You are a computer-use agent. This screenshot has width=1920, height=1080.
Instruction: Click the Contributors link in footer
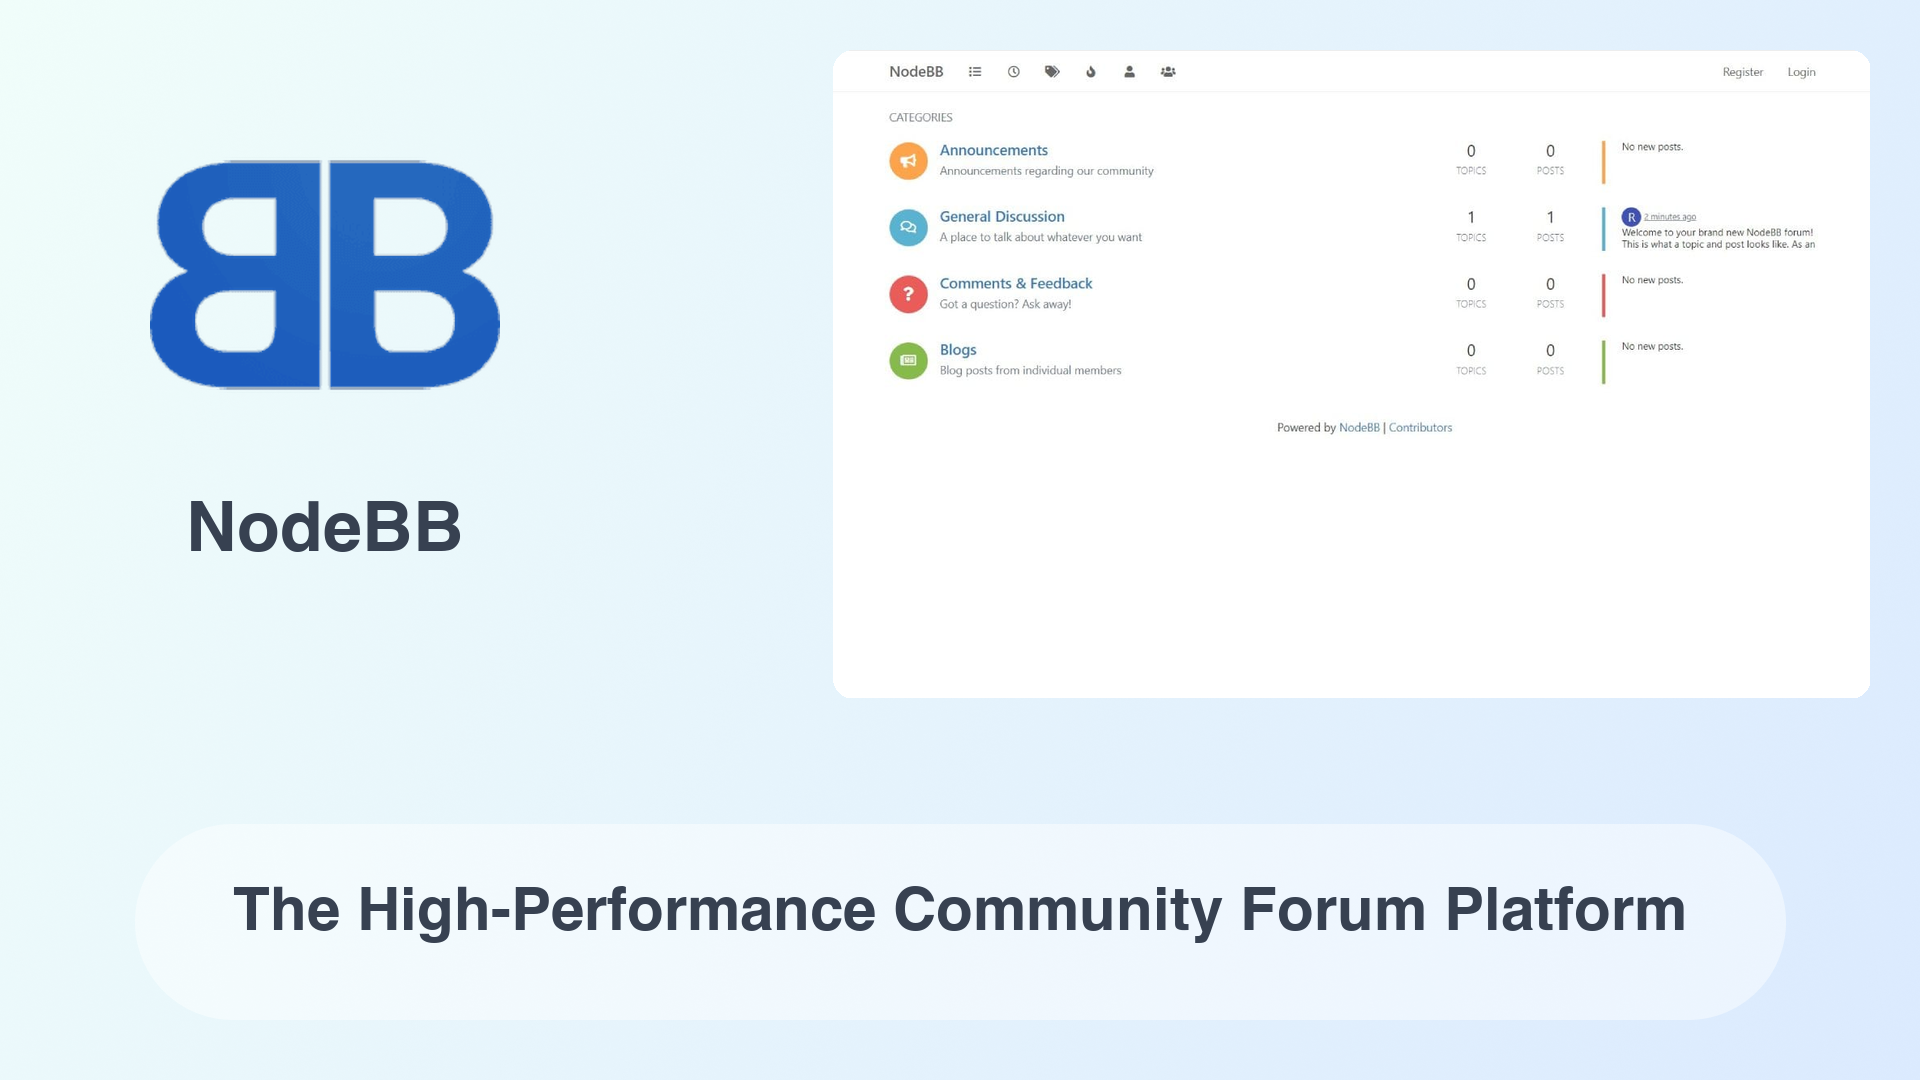[x=1422, y=427]
